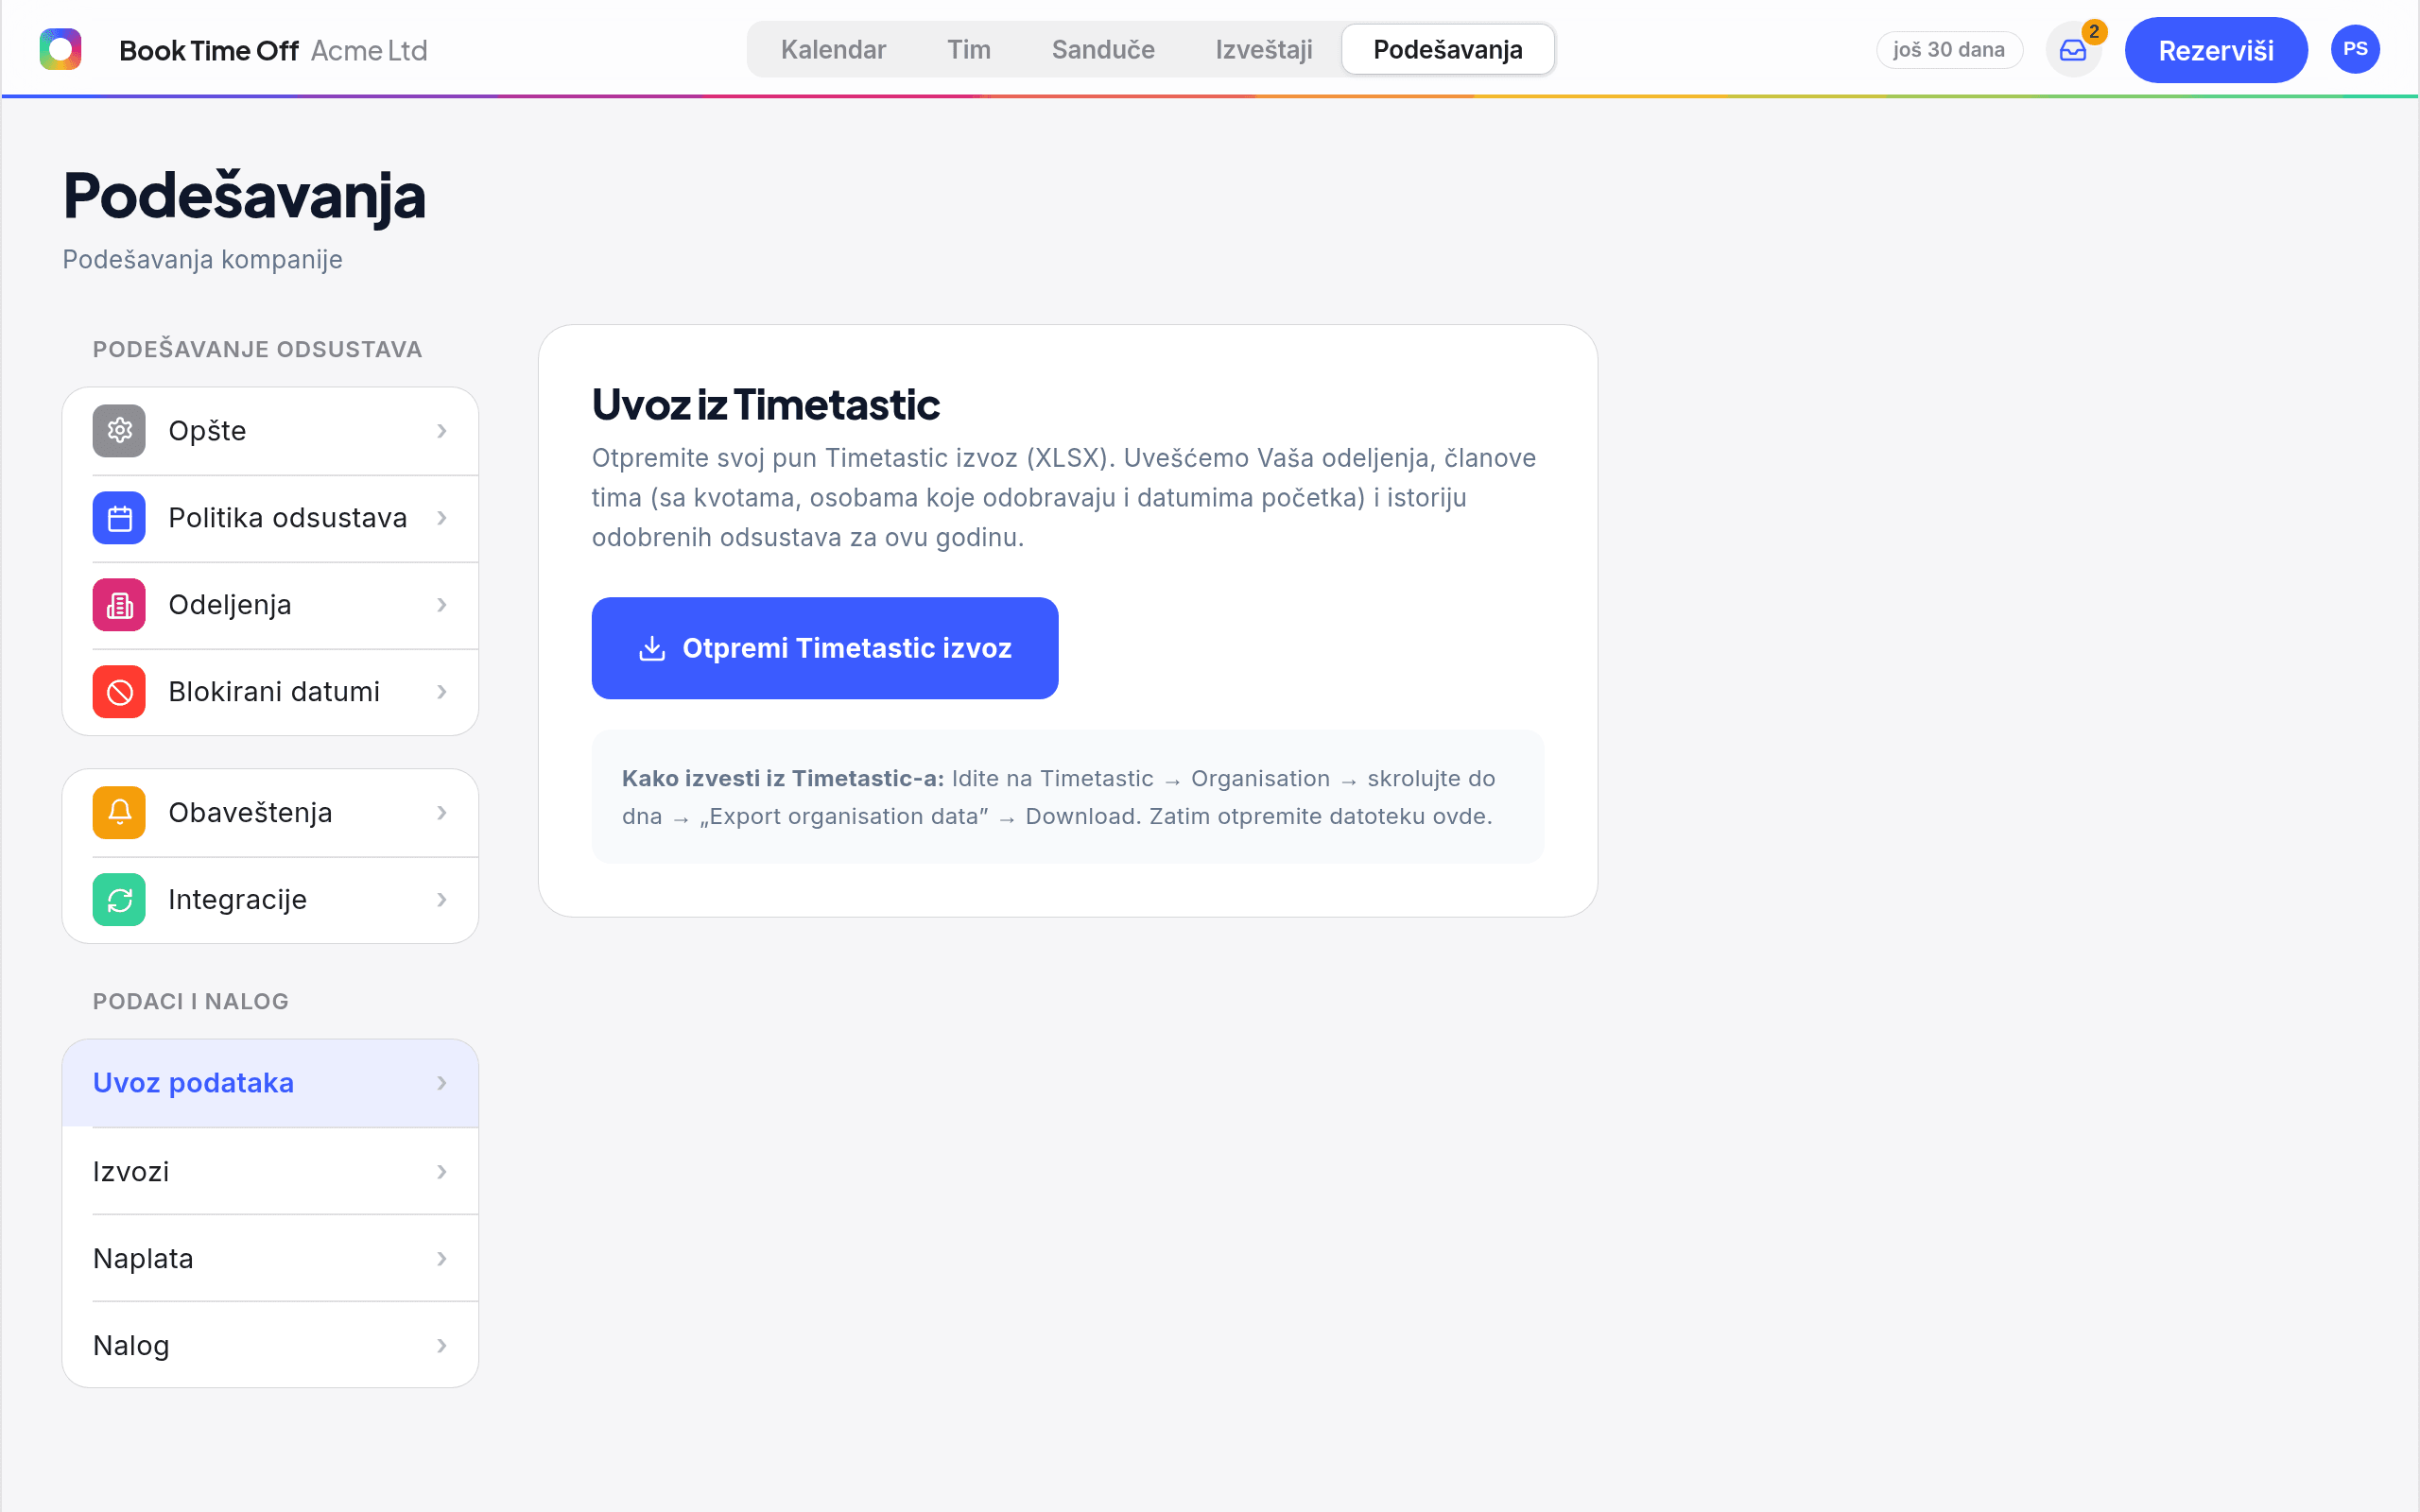The width and height of the screenshot is (2420, 1512).
Task: Open the Naplata section
Action: 270,1259
